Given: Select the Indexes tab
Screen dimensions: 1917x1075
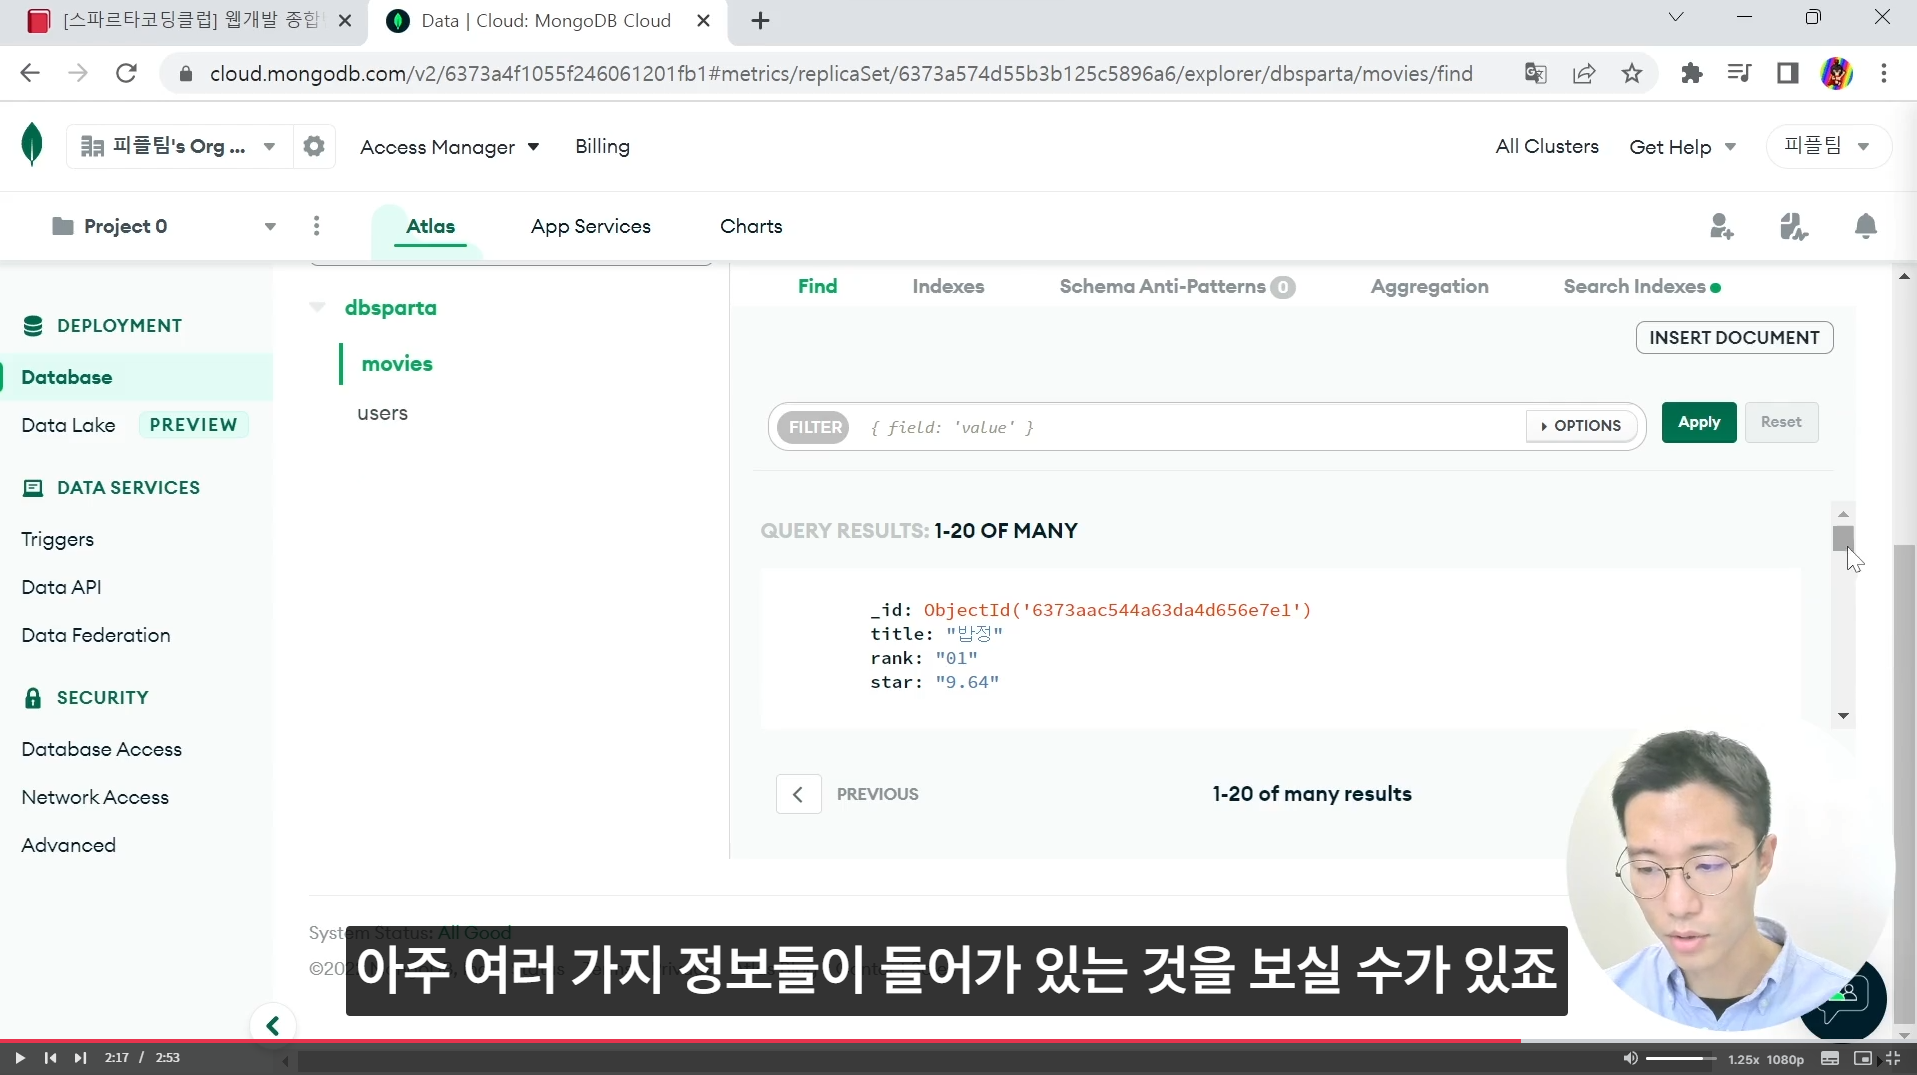Looking at the screenshot, I should (948, 286).
